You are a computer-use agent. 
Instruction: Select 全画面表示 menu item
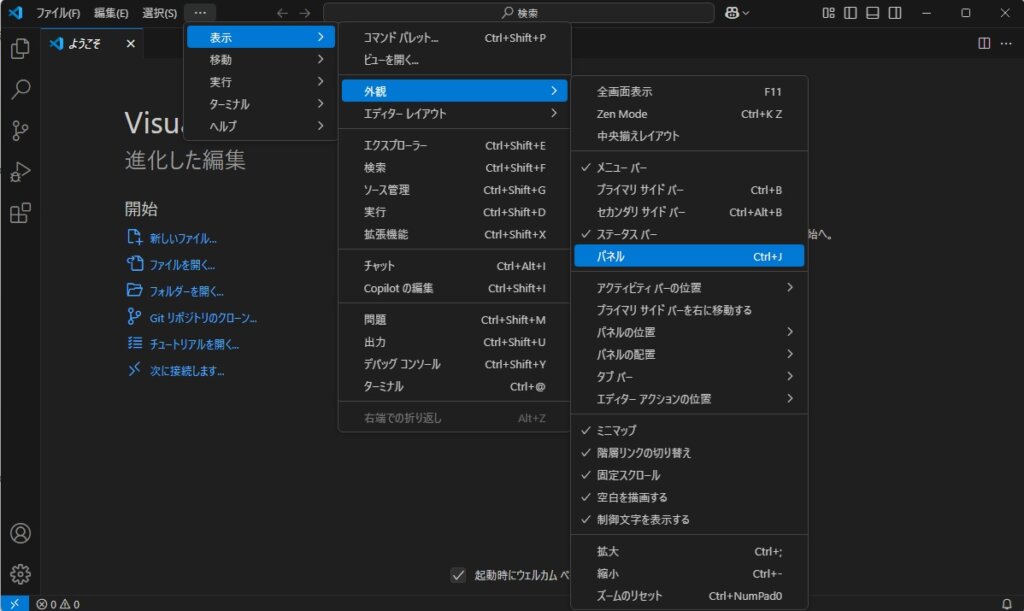coord(689,91)
